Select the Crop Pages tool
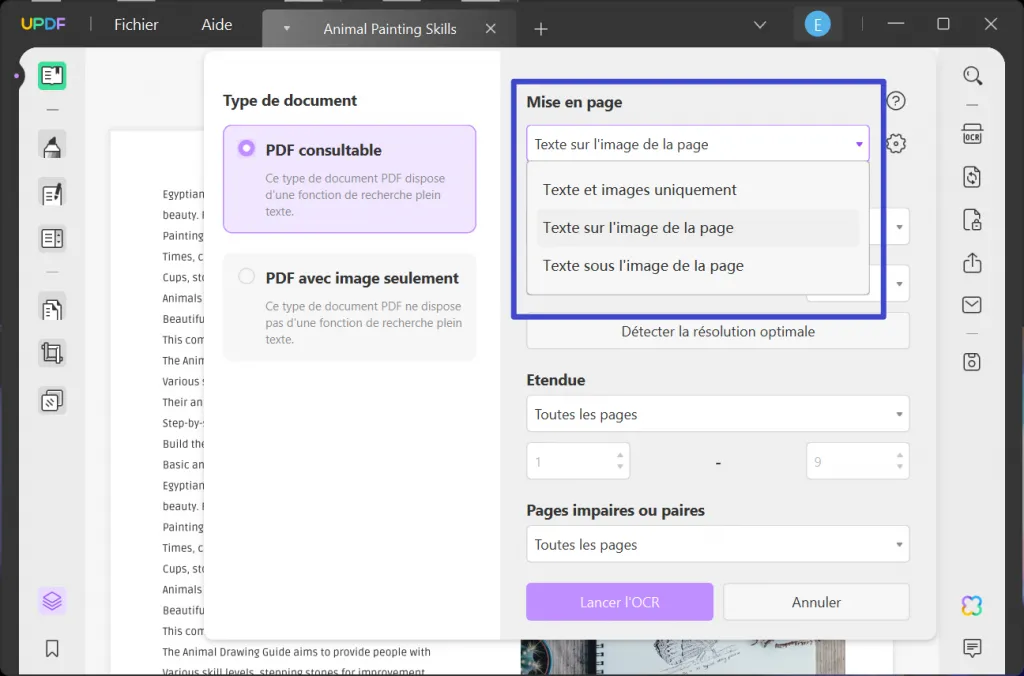This screenshot has height=676, width=1024. (51, 353)
